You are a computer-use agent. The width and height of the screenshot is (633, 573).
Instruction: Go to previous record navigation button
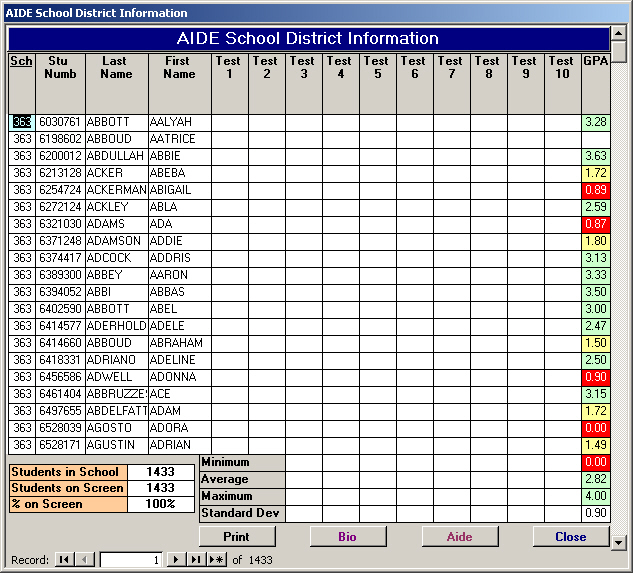click(84, 560)
